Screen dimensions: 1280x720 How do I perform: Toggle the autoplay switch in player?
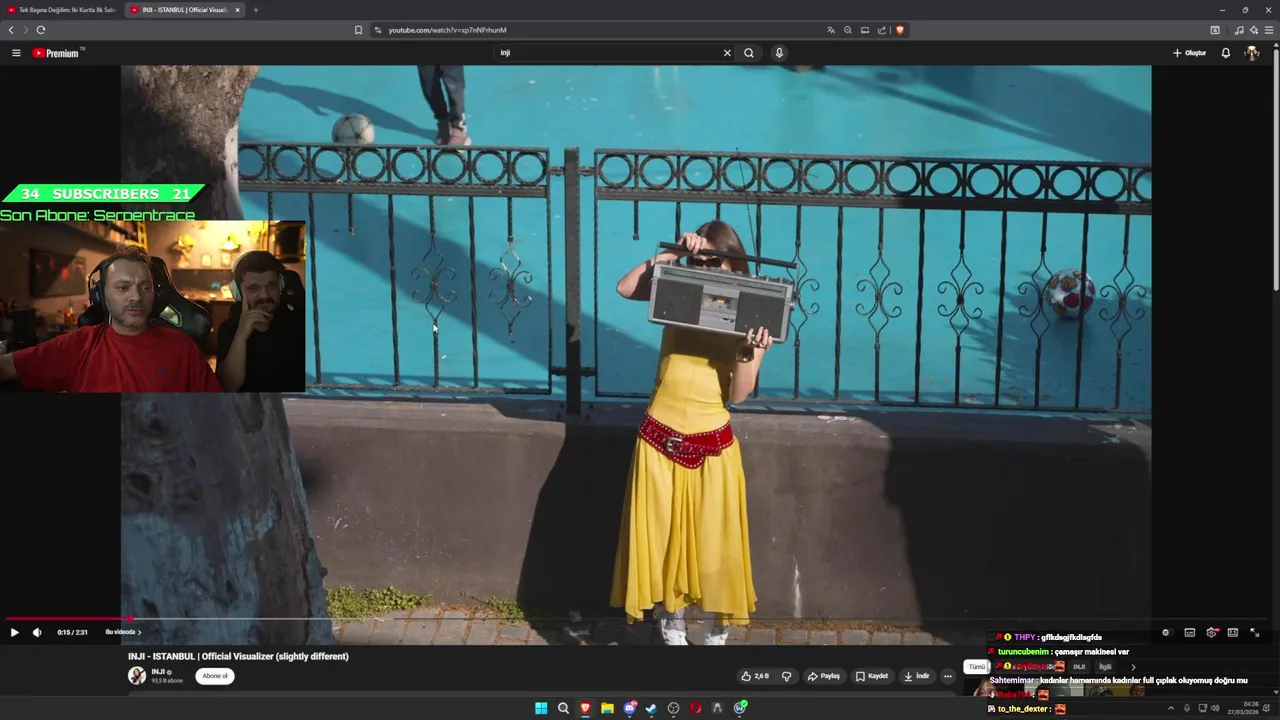[x=1166, y=632]
